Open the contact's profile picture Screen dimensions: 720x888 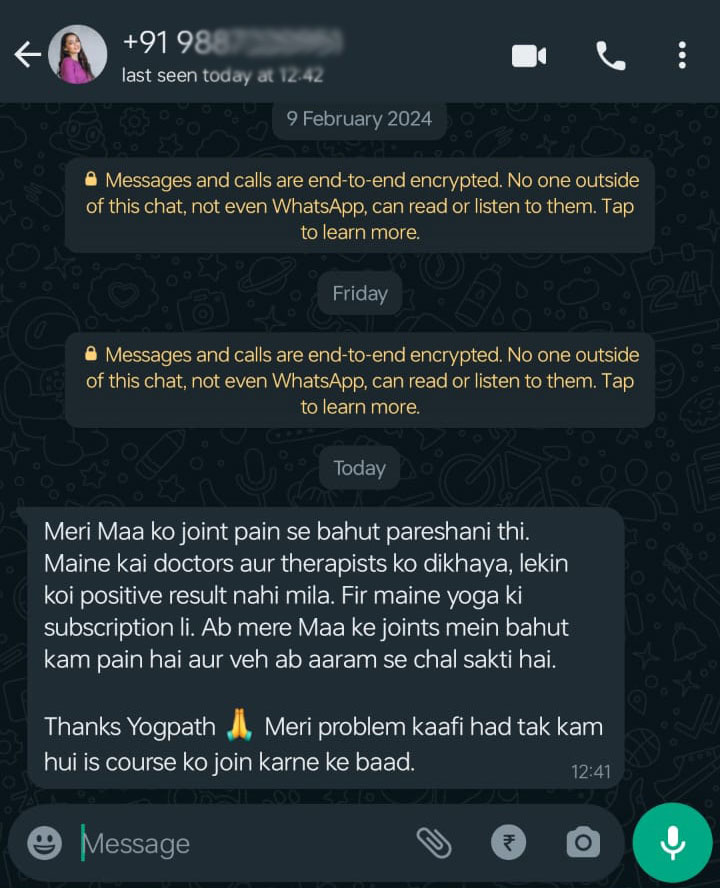(78, 54)
